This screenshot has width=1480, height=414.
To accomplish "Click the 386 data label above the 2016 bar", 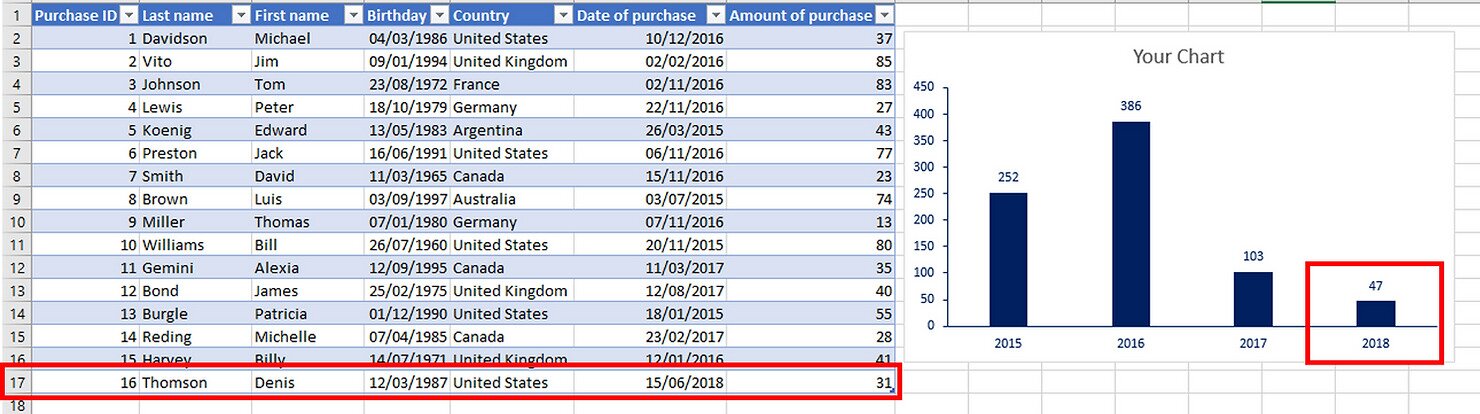I will [x=1130, y=106].
